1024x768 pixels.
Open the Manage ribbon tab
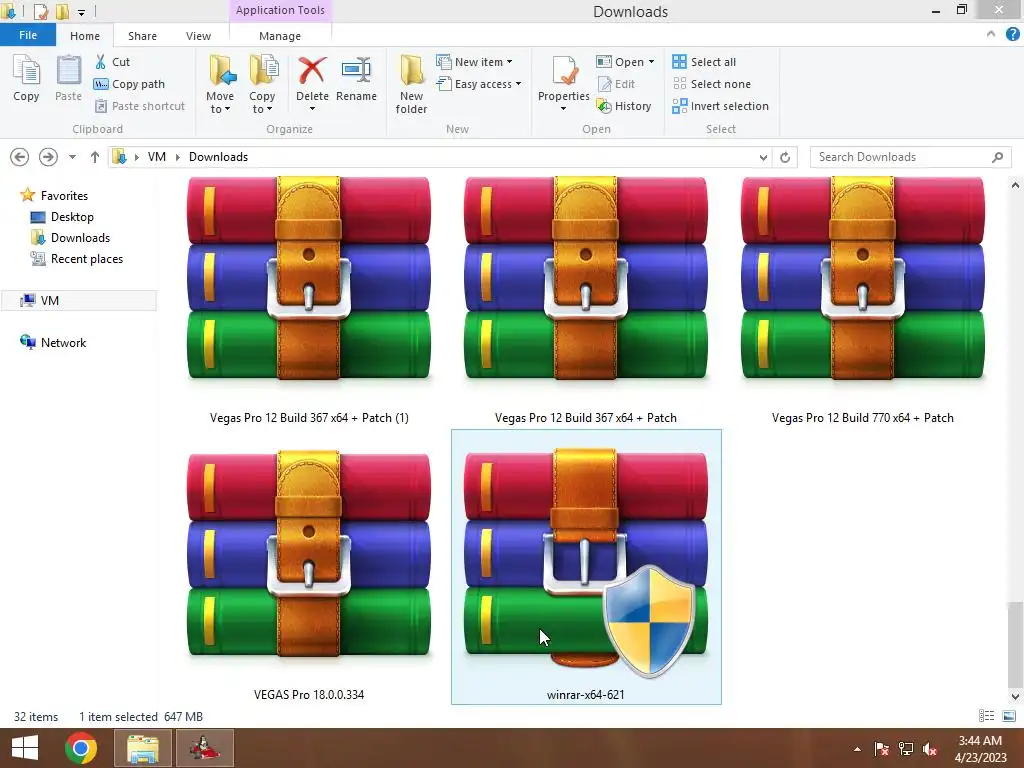(280, 36)
